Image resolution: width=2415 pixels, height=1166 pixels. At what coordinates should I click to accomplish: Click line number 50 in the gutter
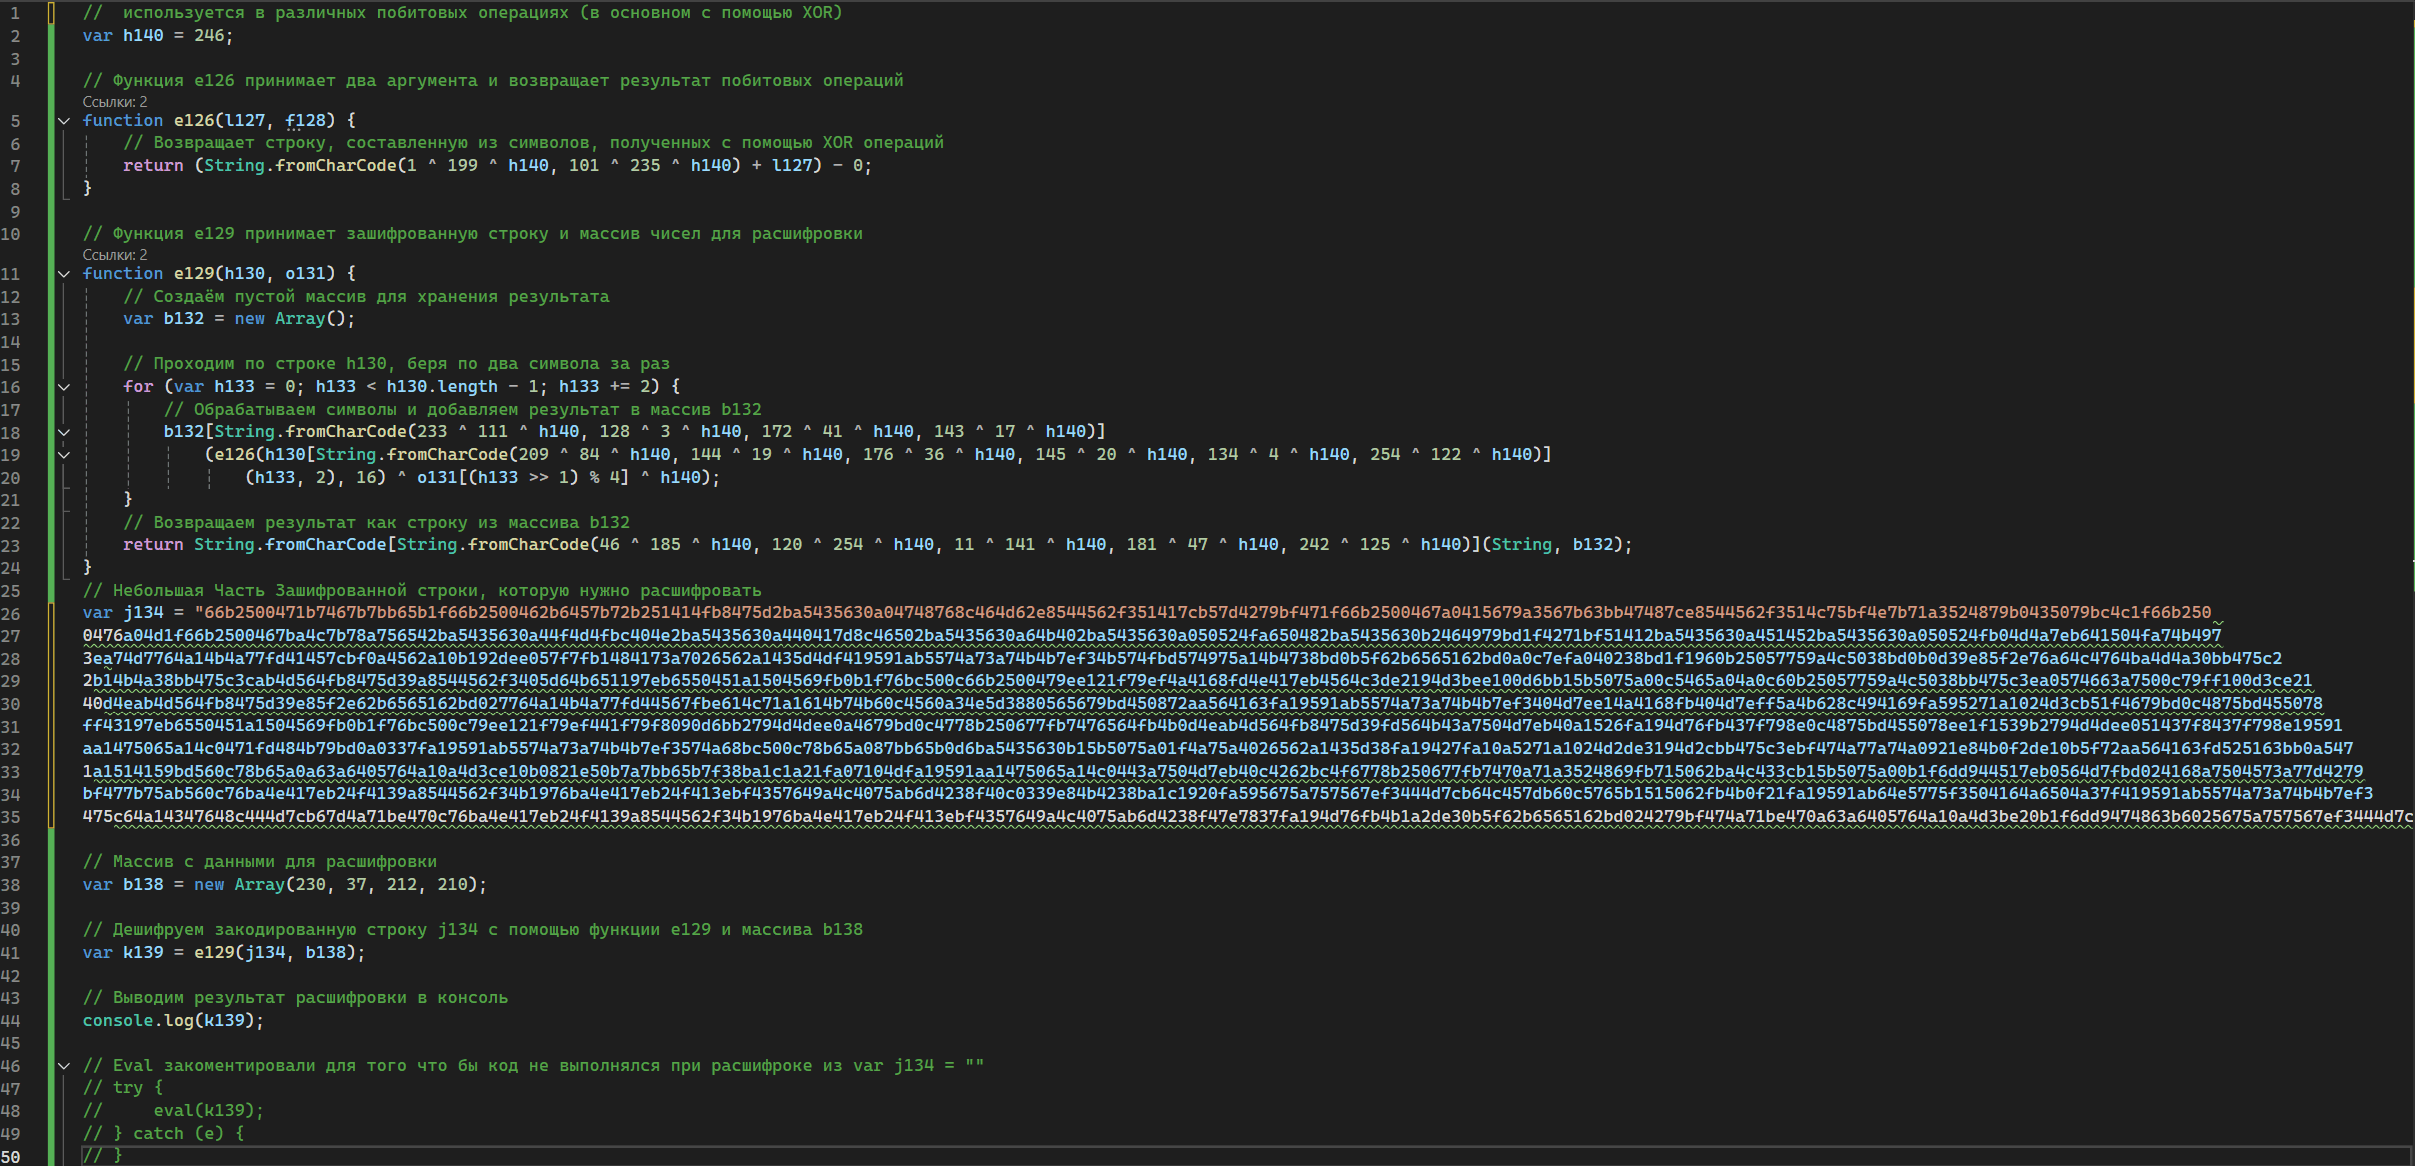[x=11, y=1157]
